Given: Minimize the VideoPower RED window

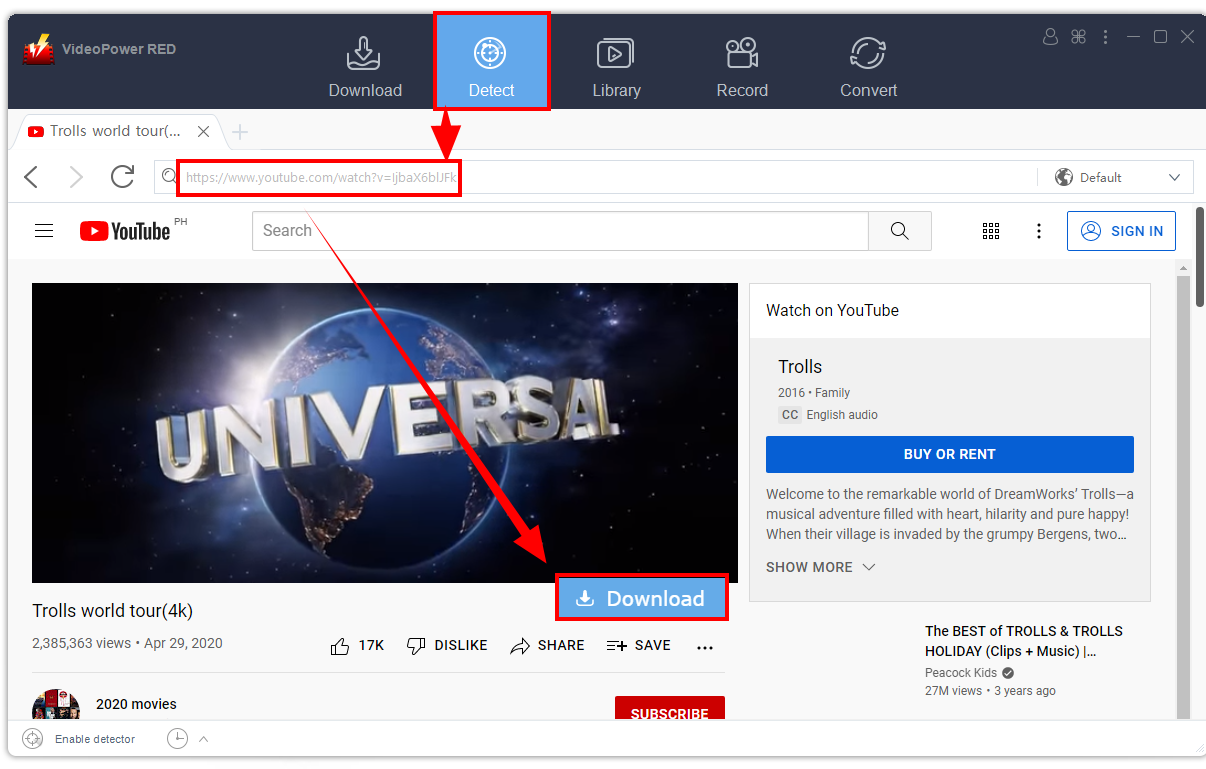Looking at the screenshot, I should 1133,37.
